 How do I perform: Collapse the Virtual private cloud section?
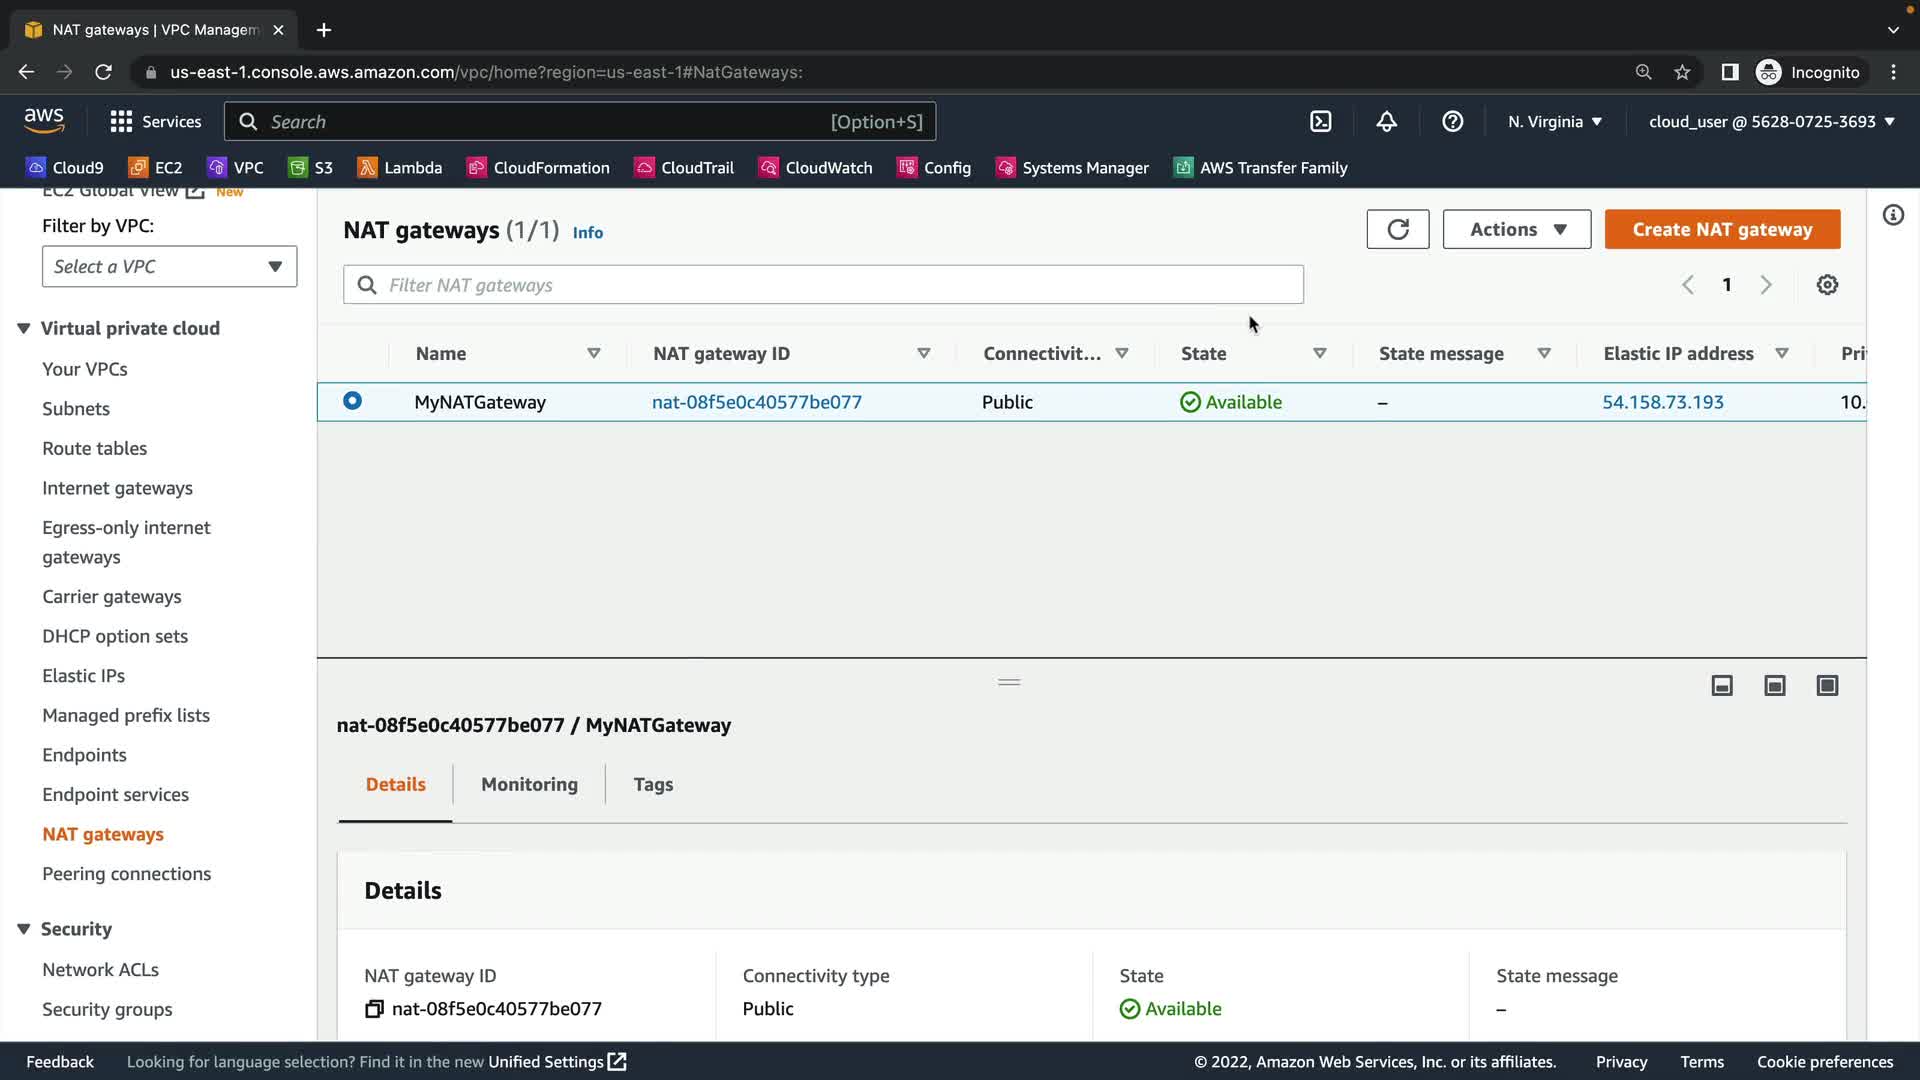pos(24,328)
